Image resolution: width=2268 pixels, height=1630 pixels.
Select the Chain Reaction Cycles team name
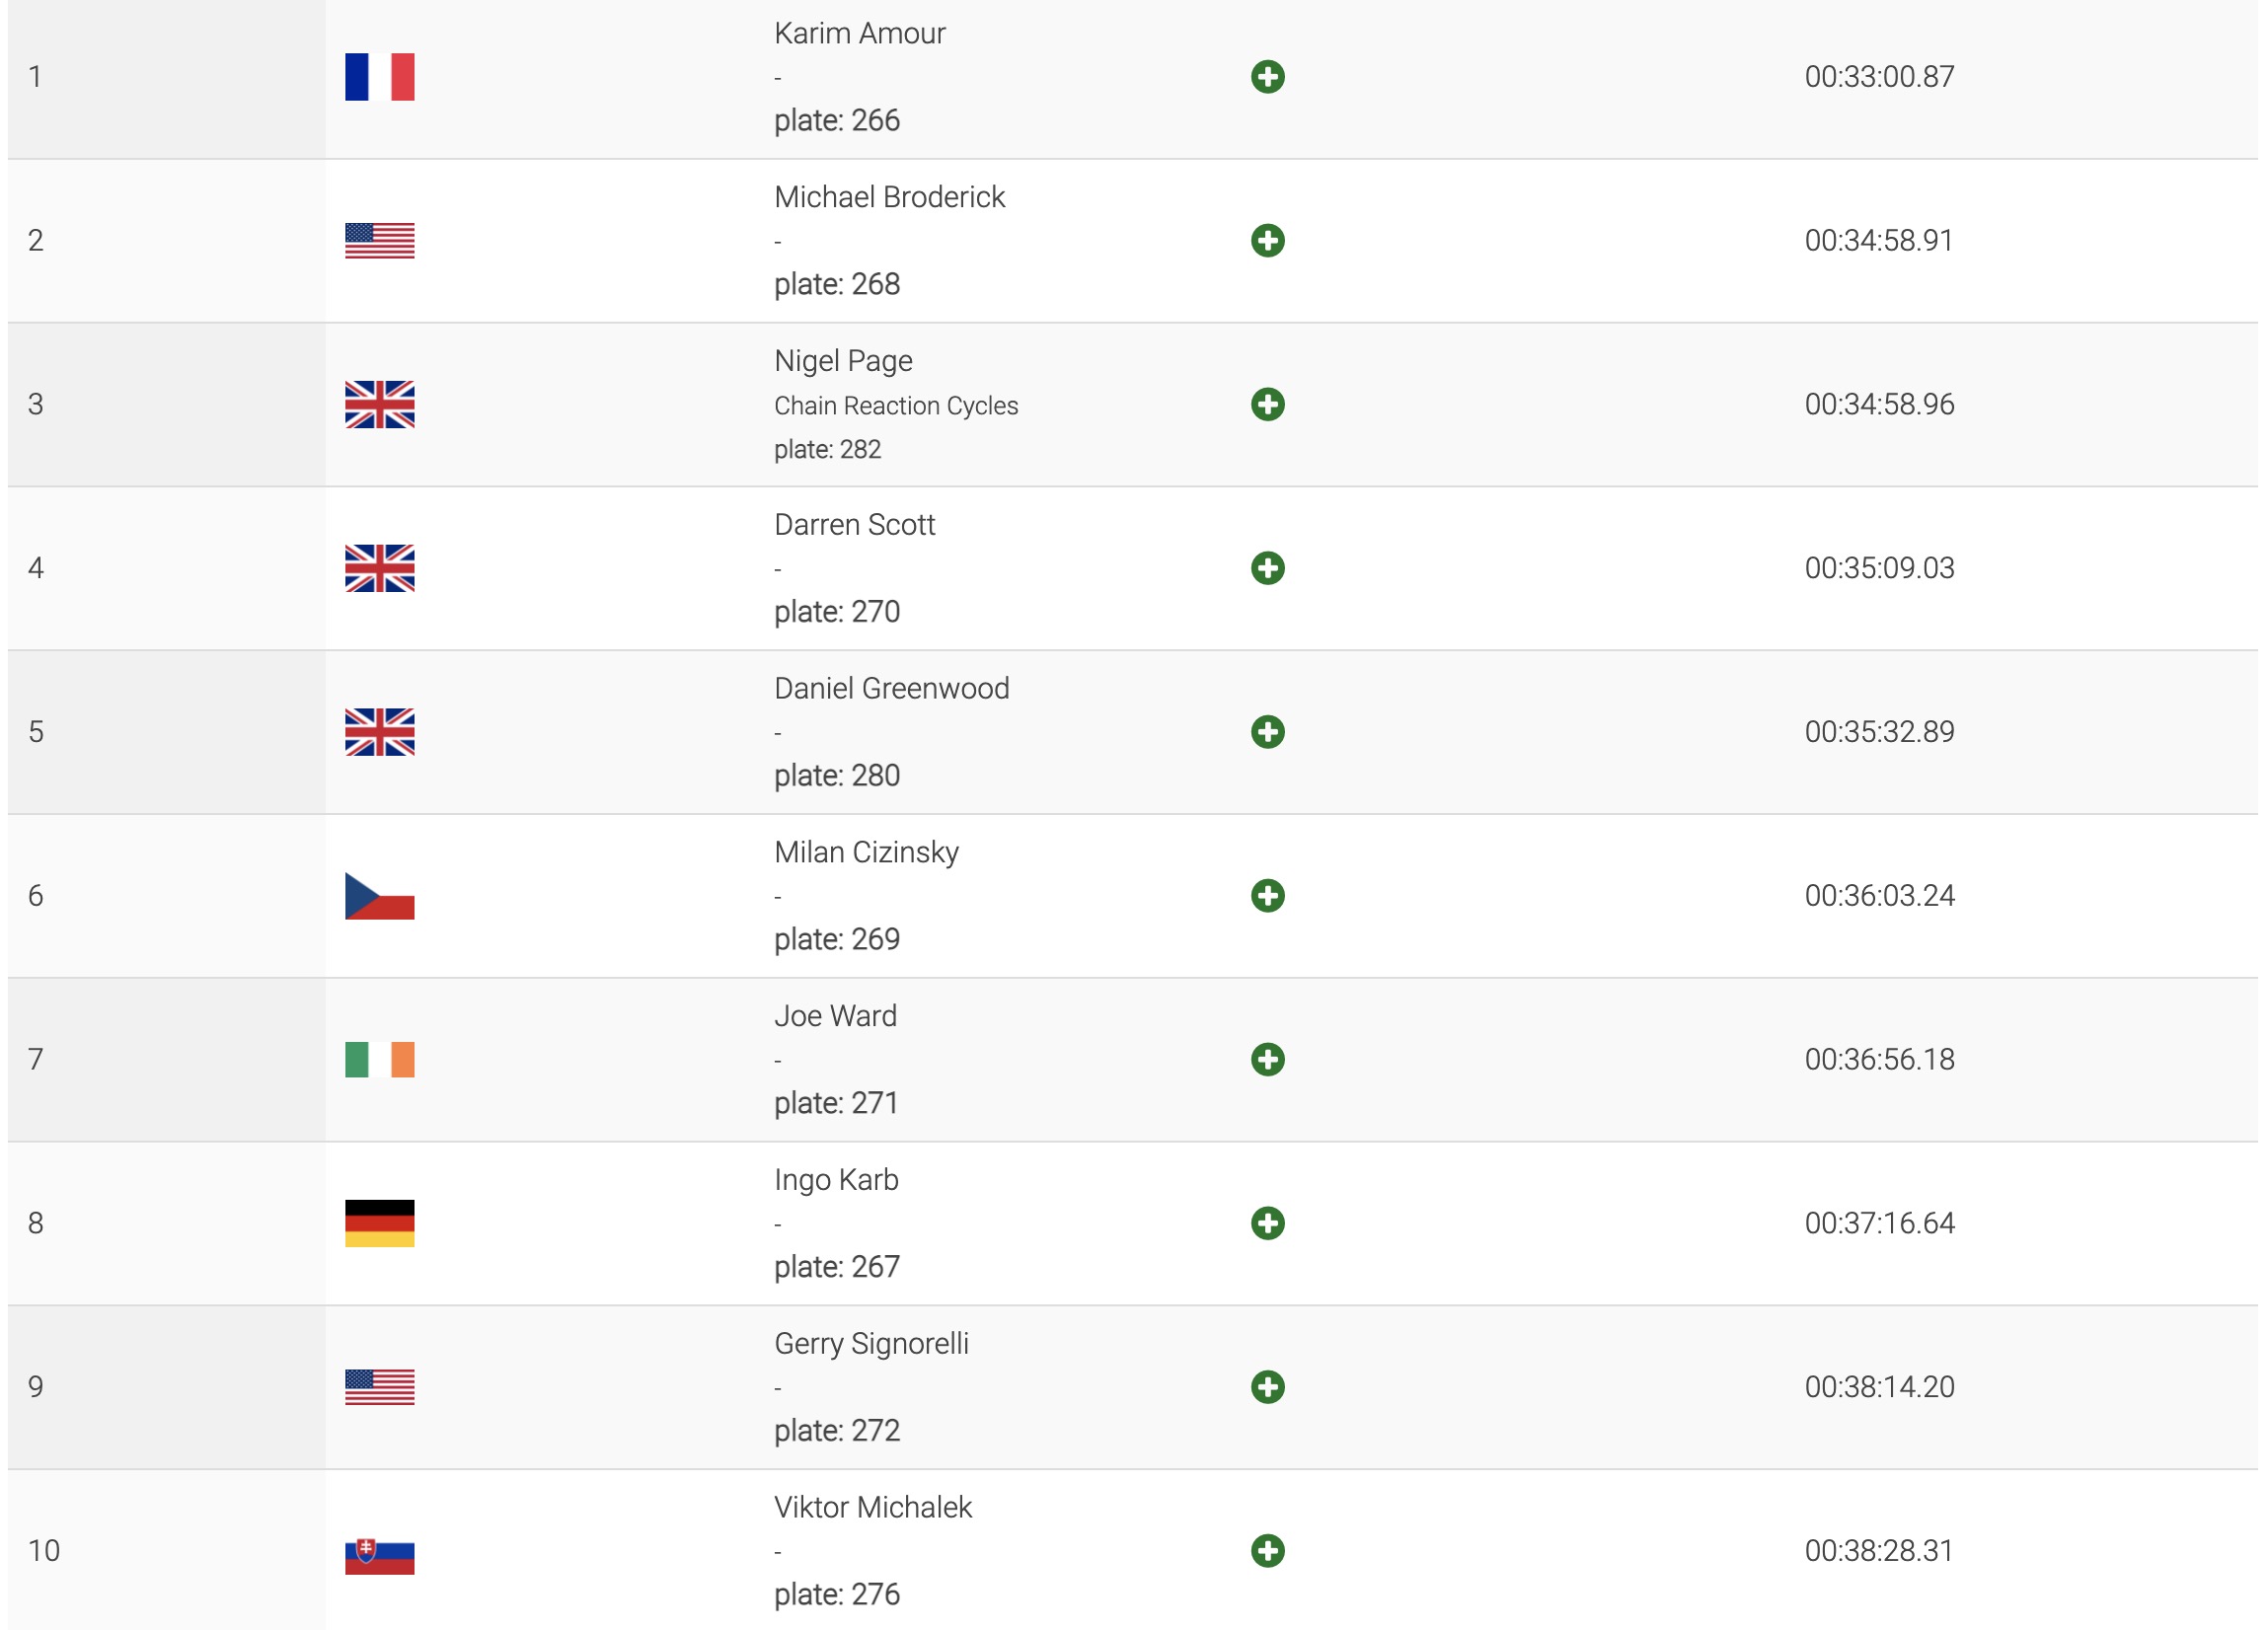(896, 406)
